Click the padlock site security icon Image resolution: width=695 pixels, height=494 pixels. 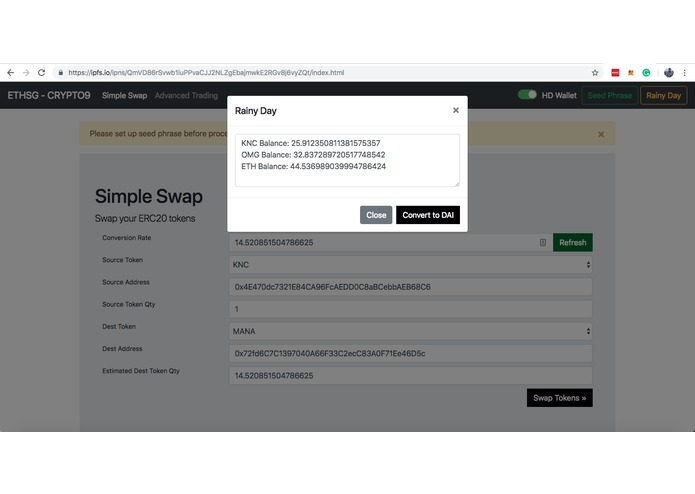(x=61, y=73)
